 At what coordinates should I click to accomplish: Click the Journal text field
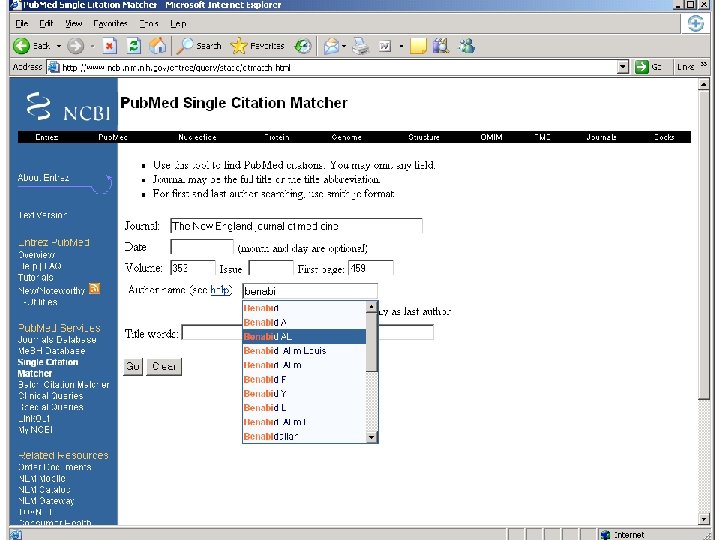pos(296,226)
